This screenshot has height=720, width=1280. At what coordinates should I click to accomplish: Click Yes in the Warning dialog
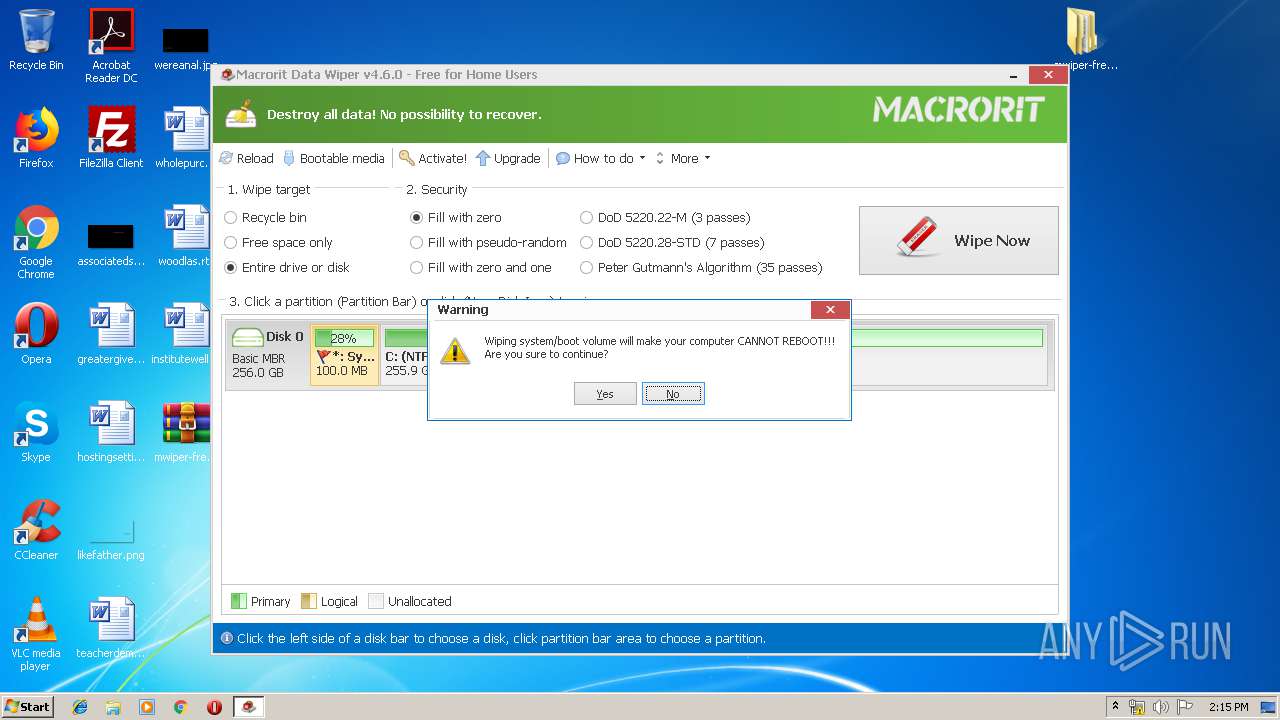coord(605,394)
